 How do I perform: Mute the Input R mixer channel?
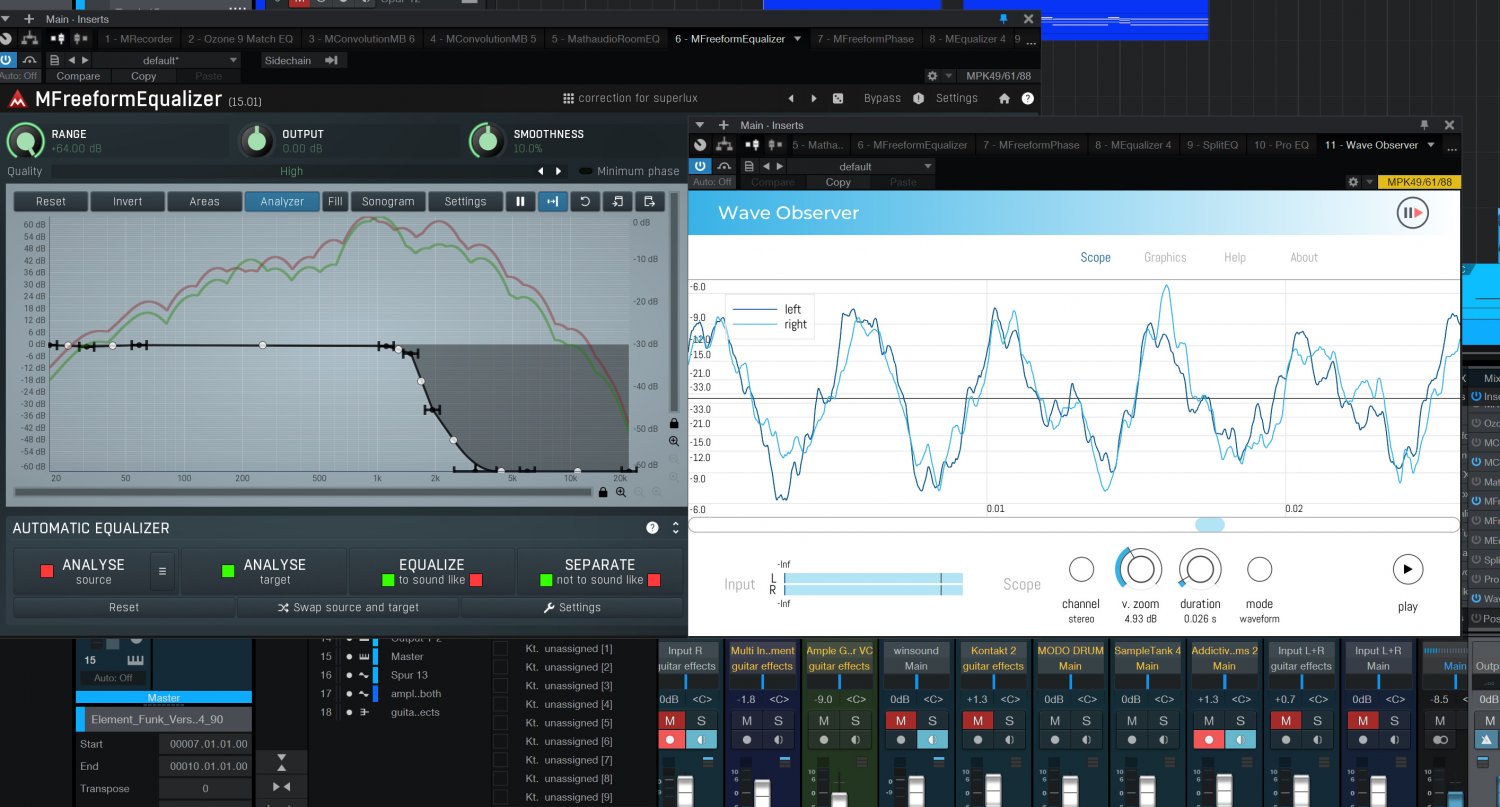(x=672, y=721)
